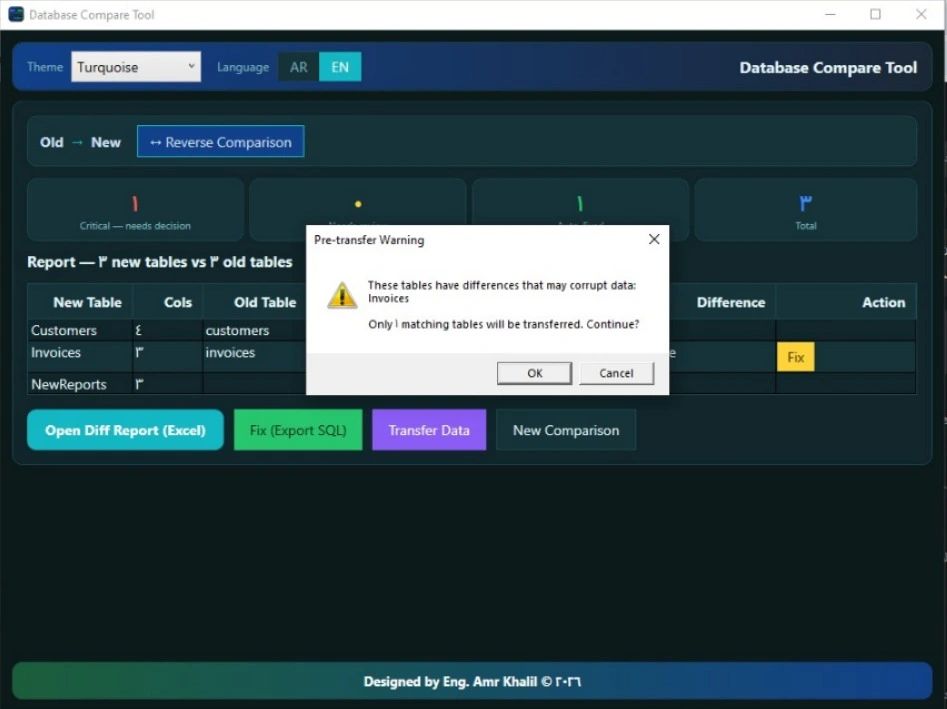
Task: Maximize the Database Compare Tool window
Action: 875,14
